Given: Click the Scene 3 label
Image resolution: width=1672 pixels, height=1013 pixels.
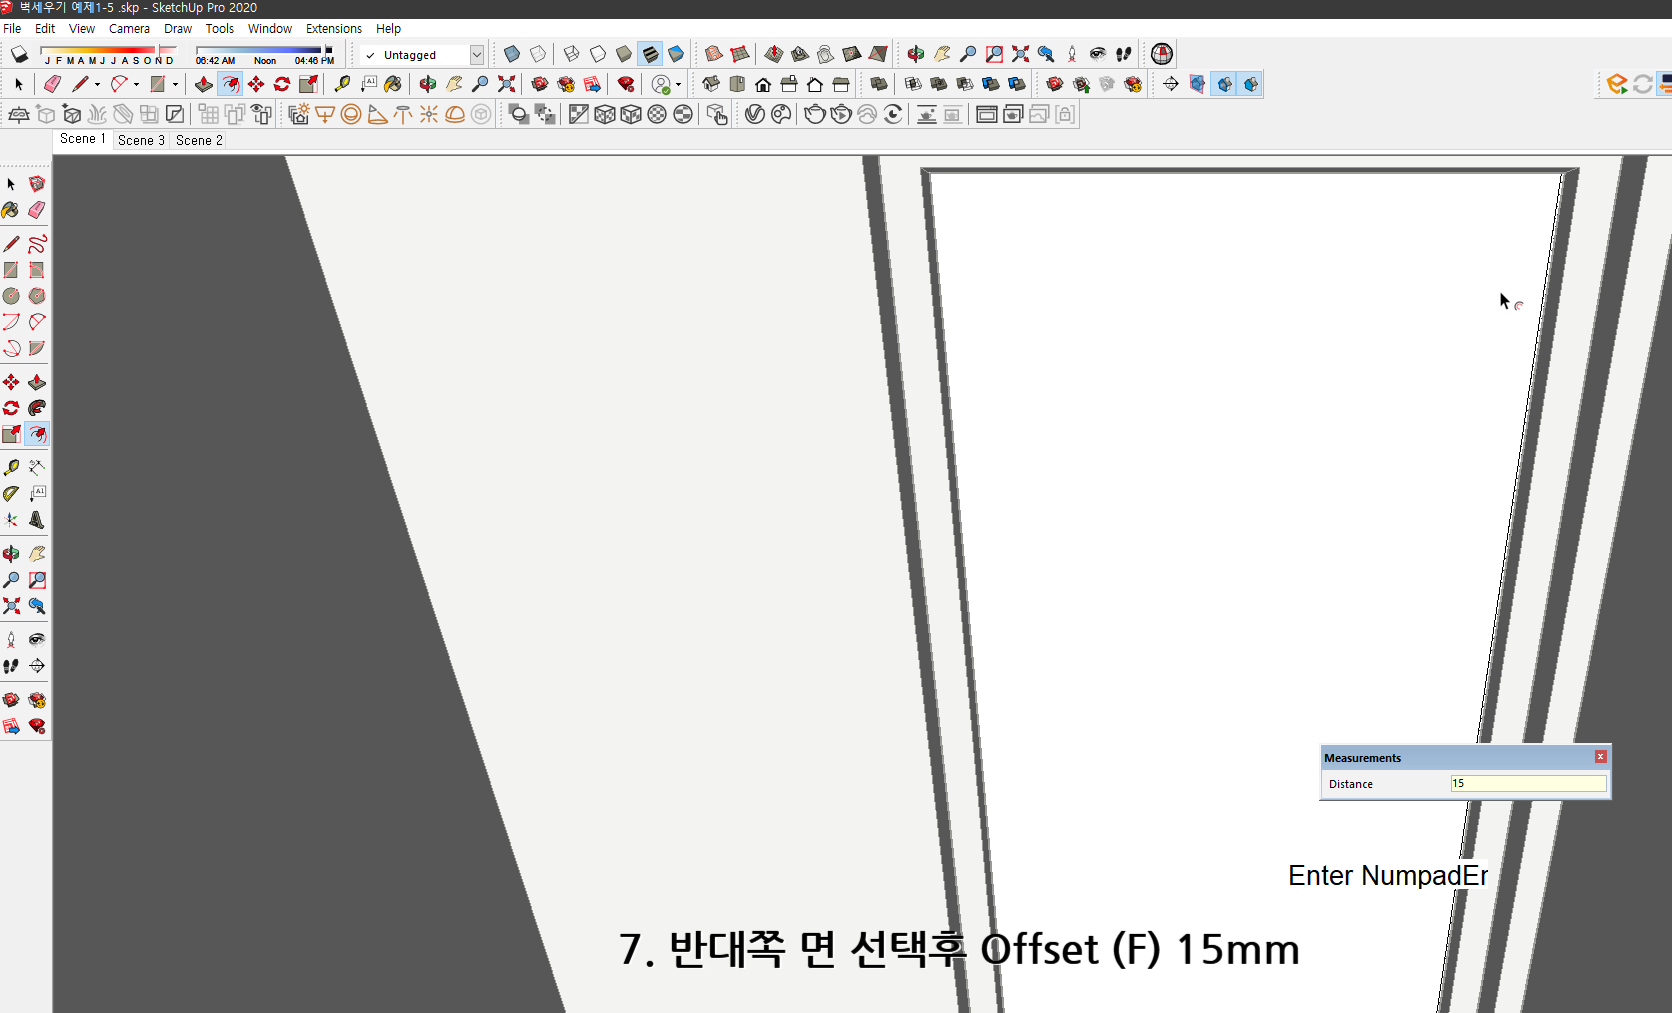Looking at the screenshot, I should (140, 140).
